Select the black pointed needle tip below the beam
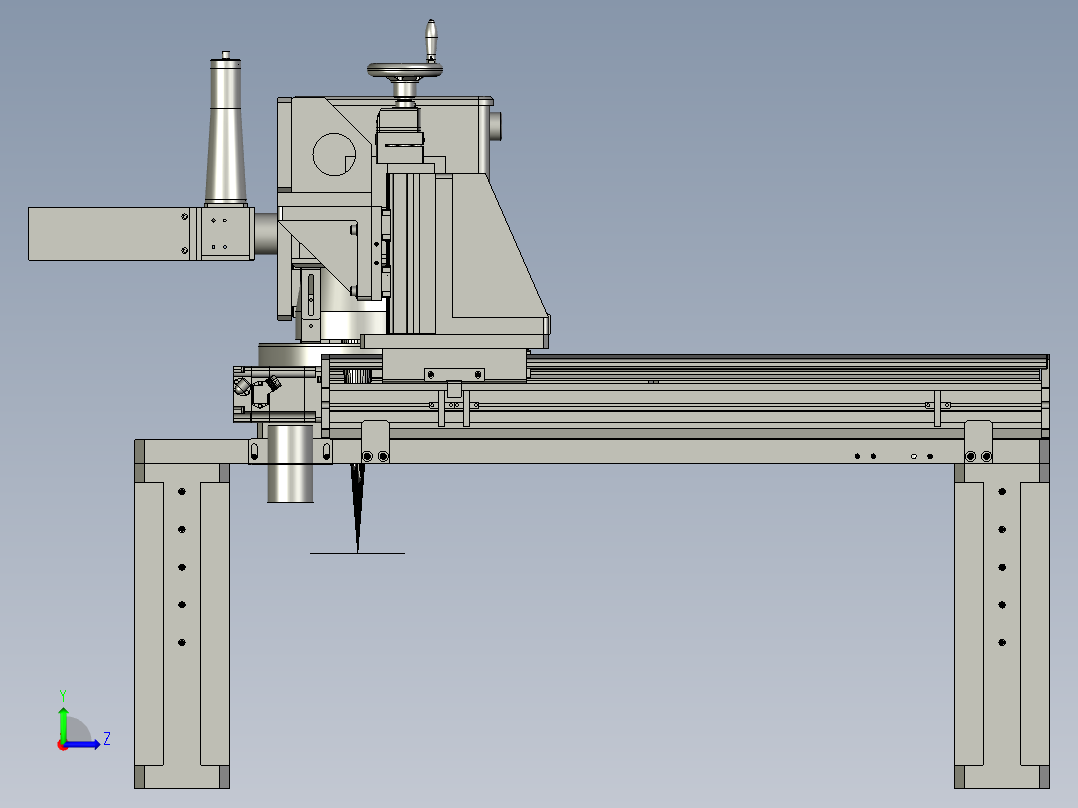 358,507
